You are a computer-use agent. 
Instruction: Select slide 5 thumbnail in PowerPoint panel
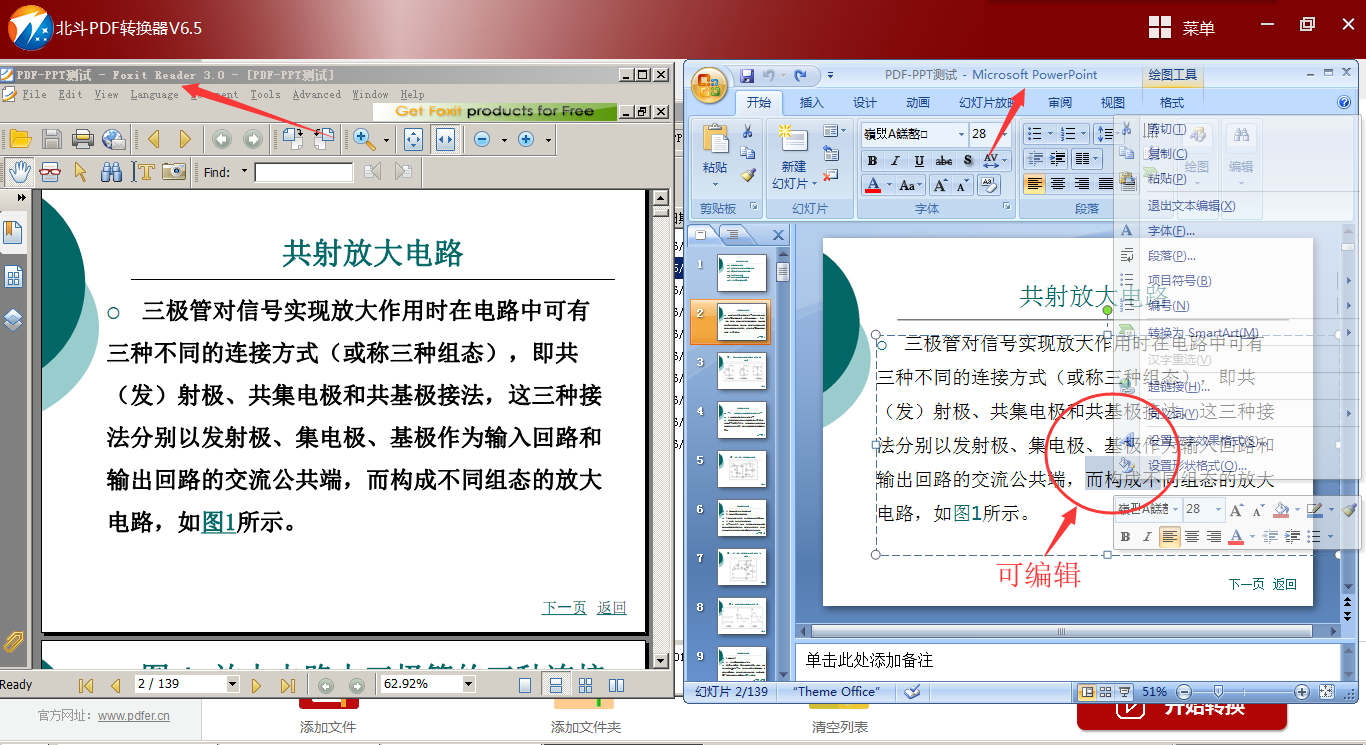[742, 469]
